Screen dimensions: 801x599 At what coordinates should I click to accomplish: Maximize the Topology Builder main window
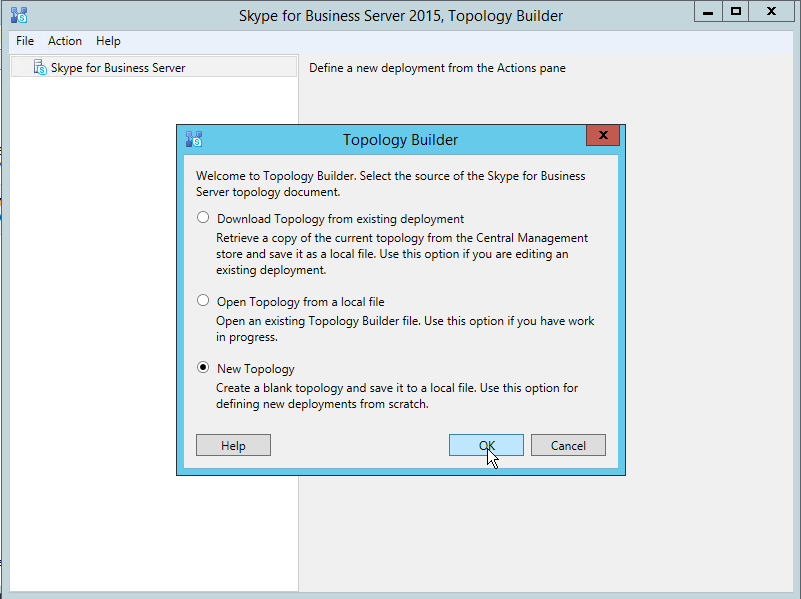click(736, 11)
